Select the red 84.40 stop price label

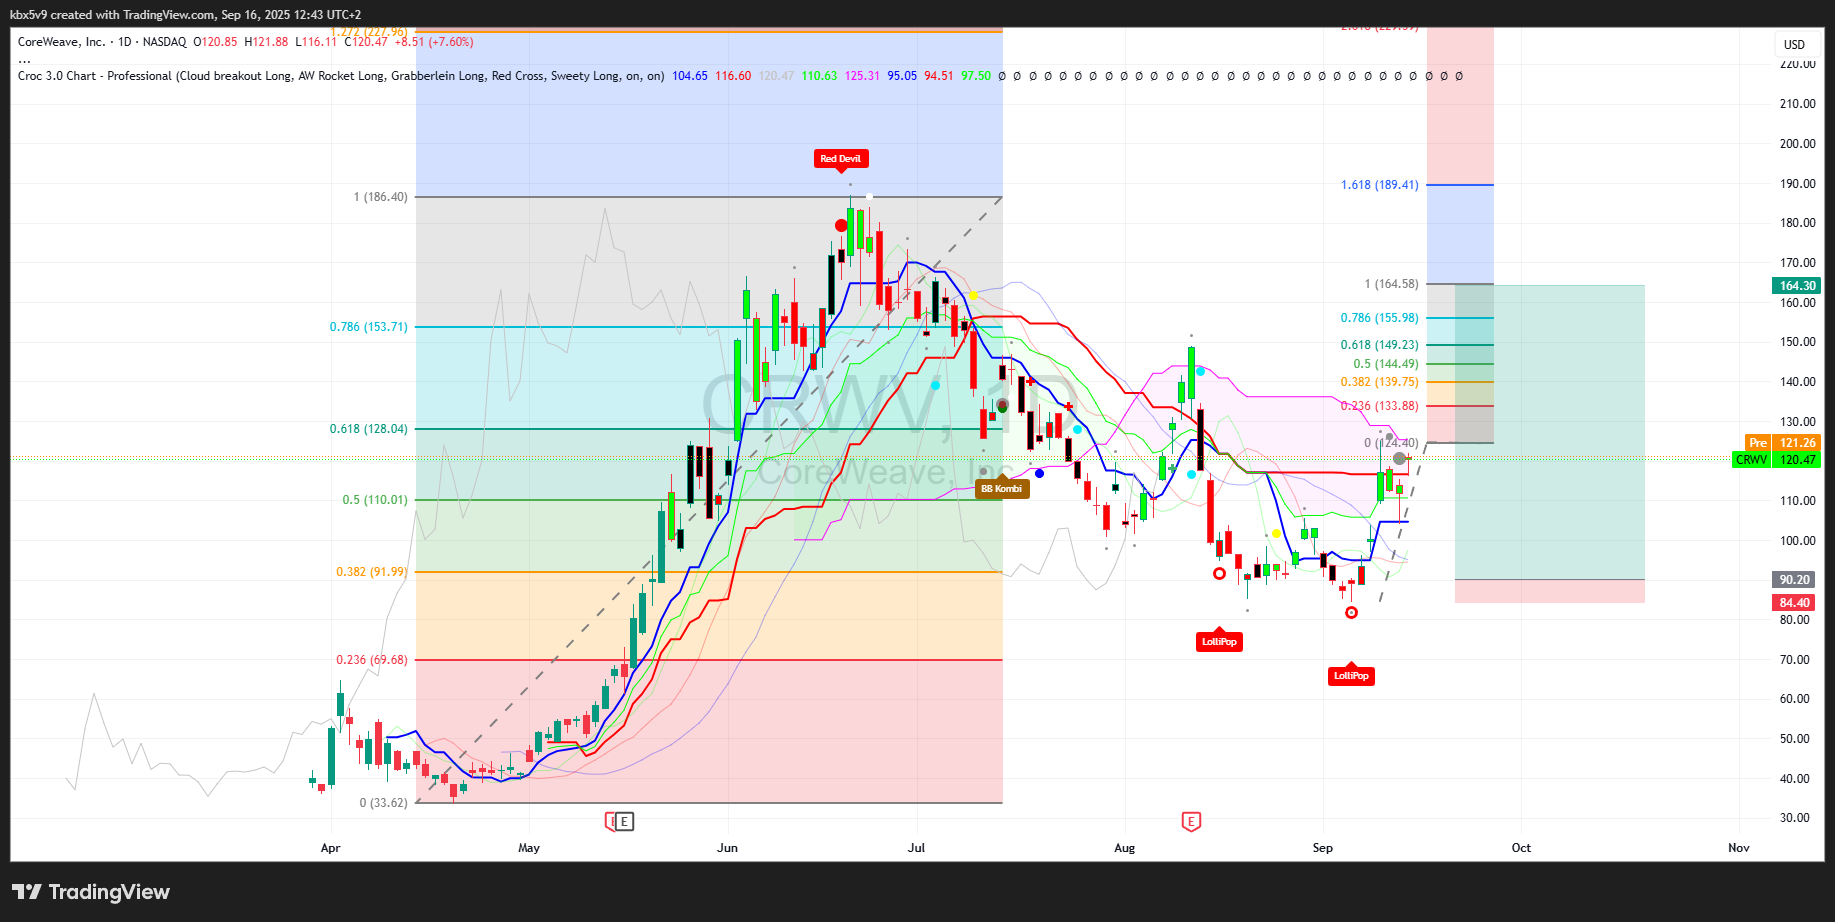[1794, 603]
